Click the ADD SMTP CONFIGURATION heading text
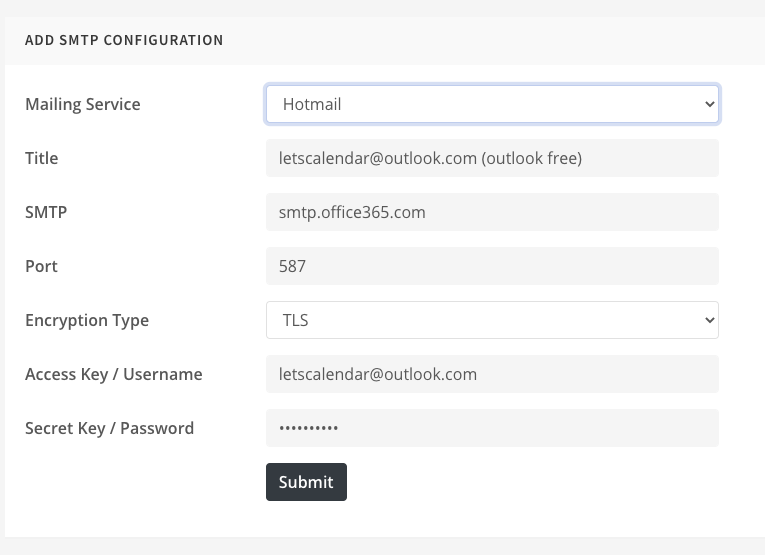765x555 pixels. 124,40
